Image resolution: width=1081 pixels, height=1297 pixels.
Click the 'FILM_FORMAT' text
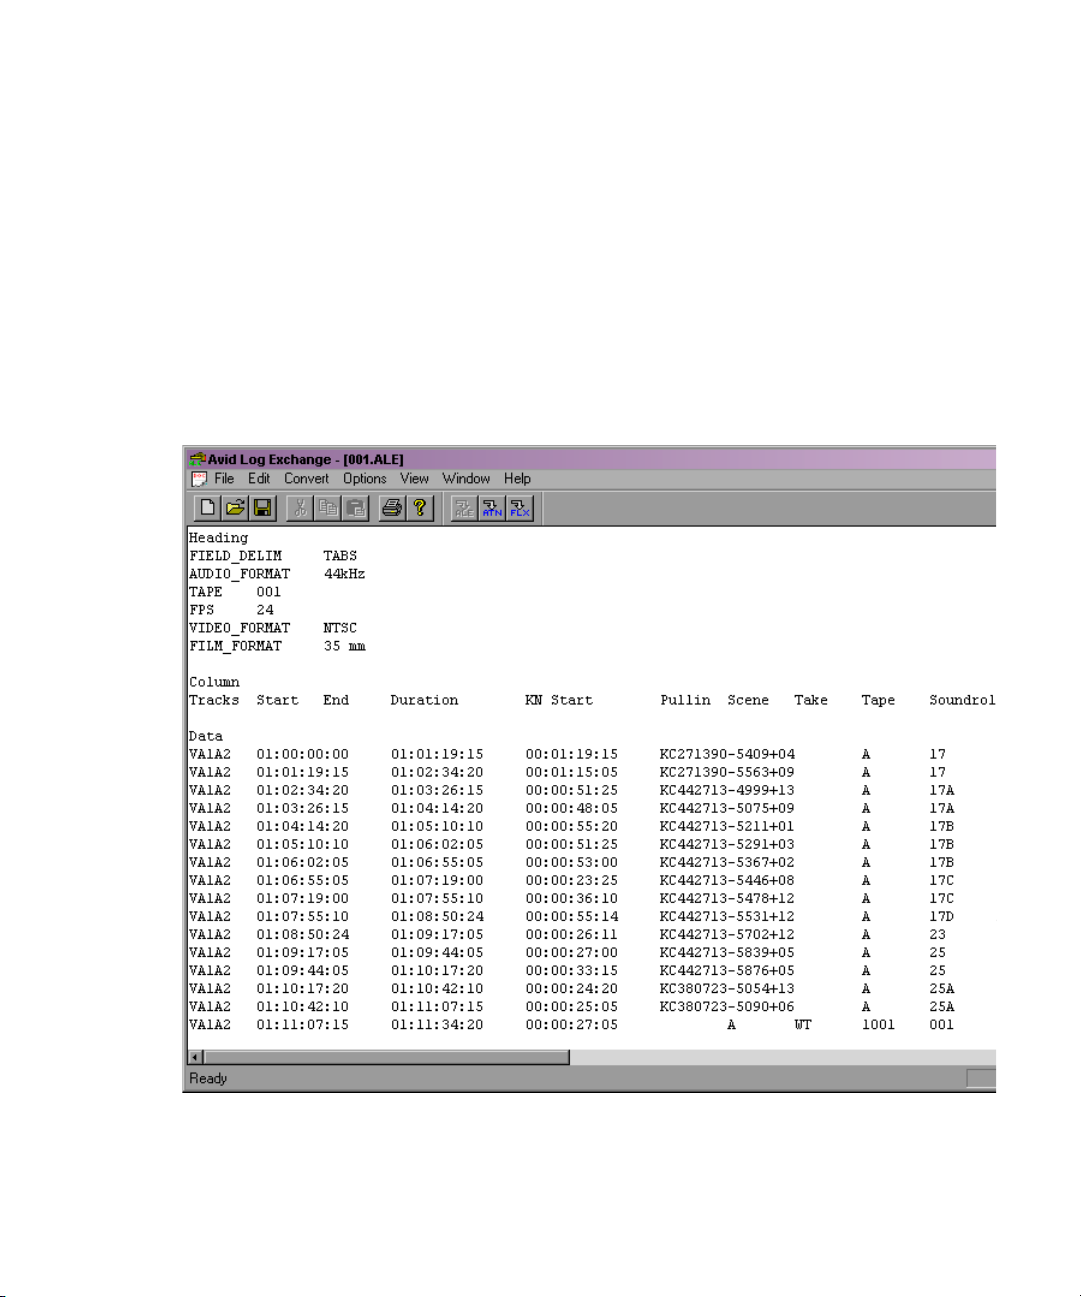236,646
